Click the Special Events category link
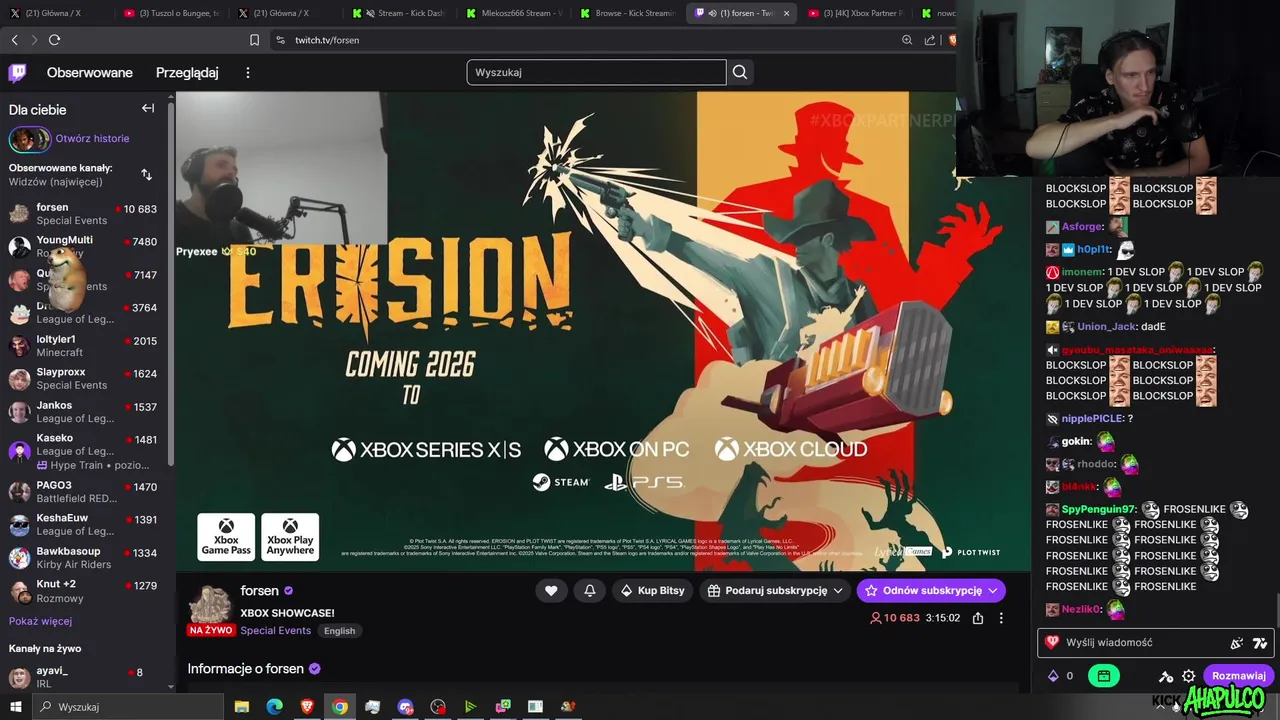The width and height of the screenshot is (1280, 720). (275, 631)
